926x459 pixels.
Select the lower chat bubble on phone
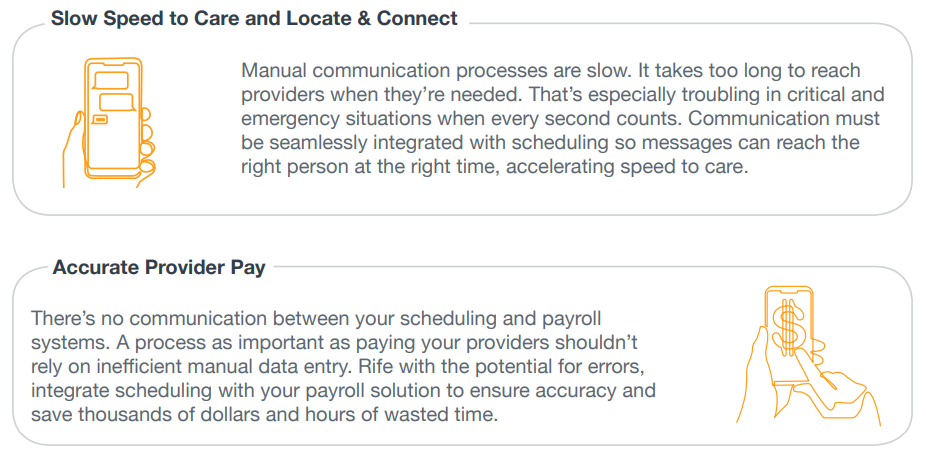[x=118, y=102]
